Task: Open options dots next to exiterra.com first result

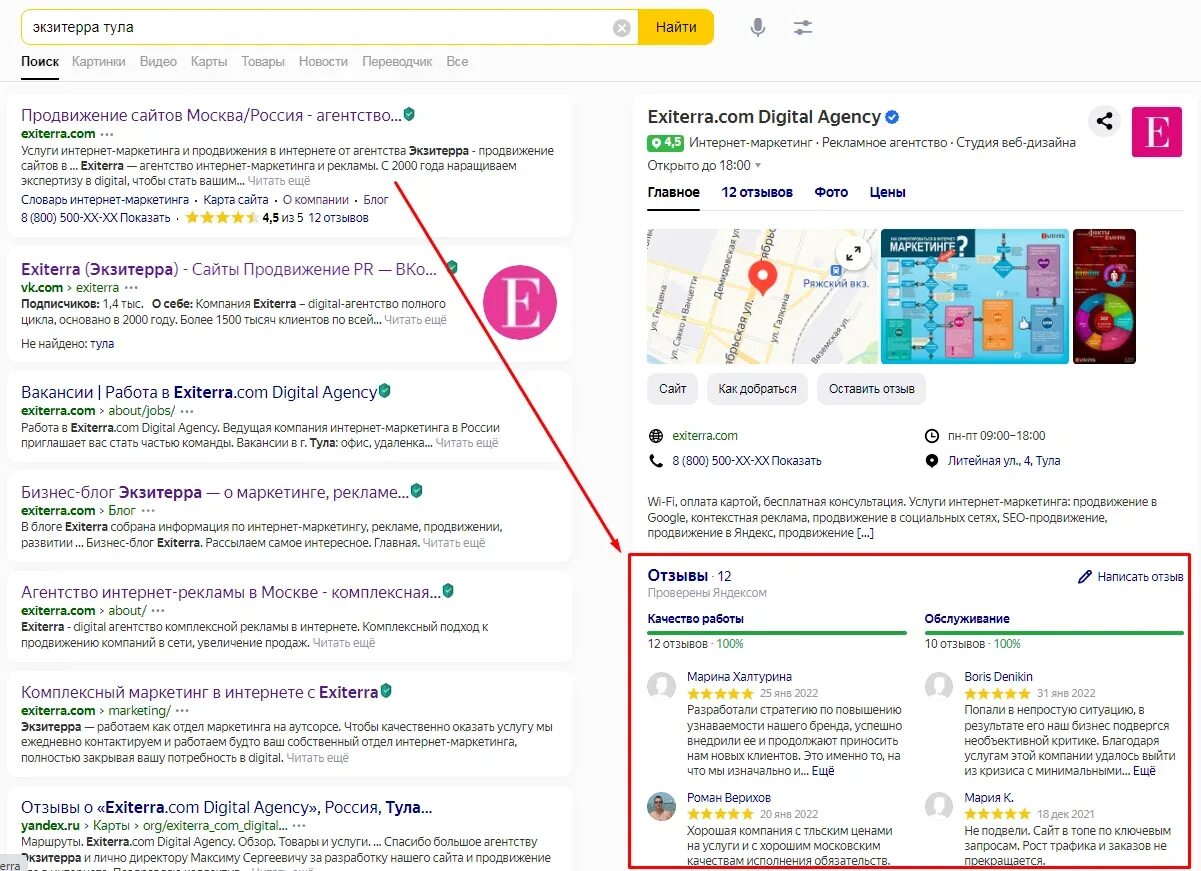Action: 107,134
